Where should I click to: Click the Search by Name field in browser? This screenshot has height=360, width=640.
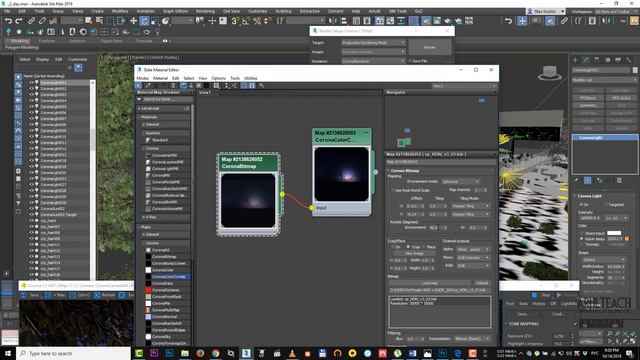[x=167, y=99]
